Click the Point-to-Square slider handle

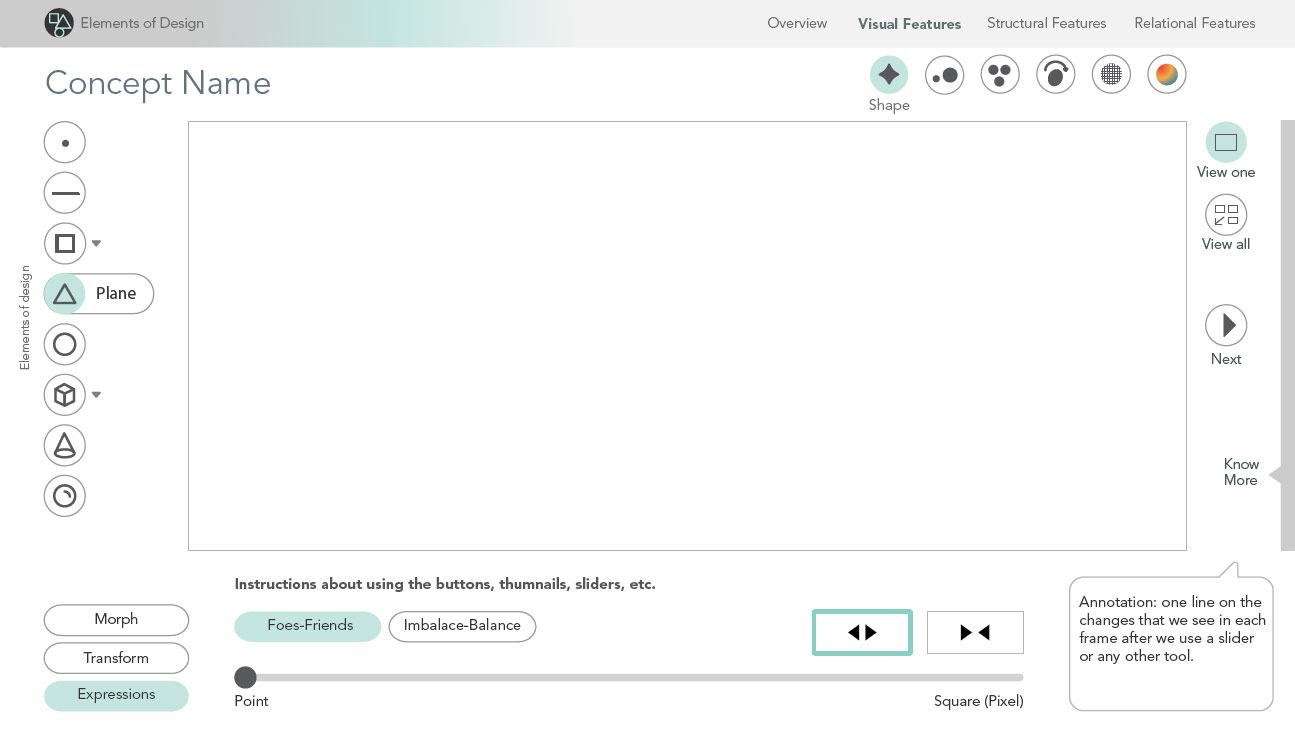coord(245,677)
